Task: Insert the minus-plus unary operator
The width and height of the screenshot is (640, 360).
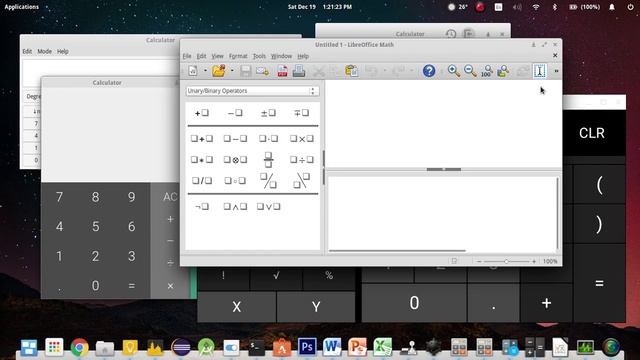Action: [302, 113]
